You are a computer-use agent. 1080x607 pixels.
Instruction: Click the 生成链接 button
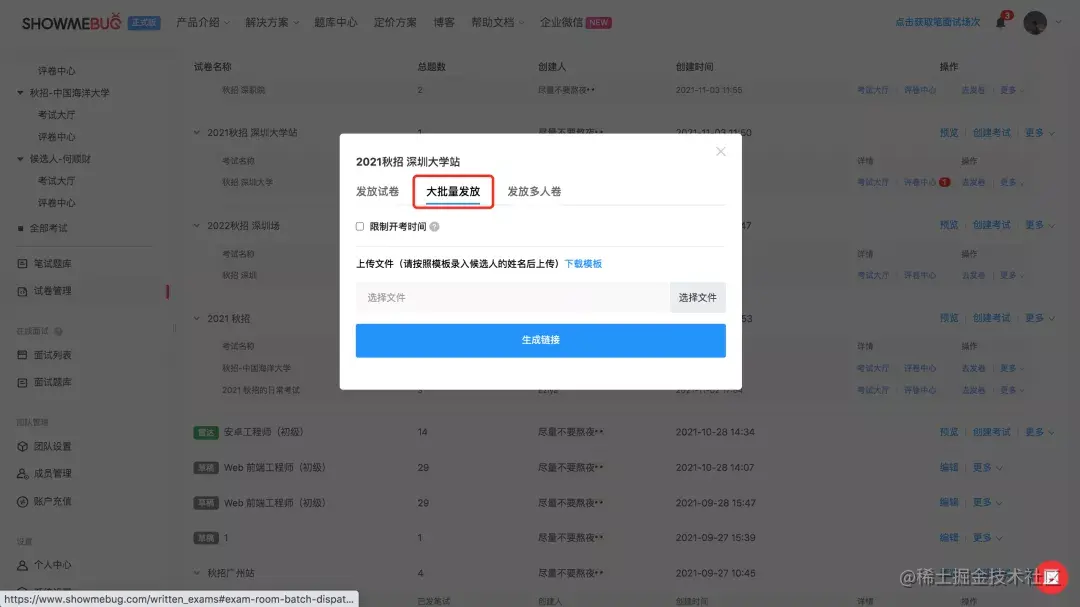click(x=540, y=340)
